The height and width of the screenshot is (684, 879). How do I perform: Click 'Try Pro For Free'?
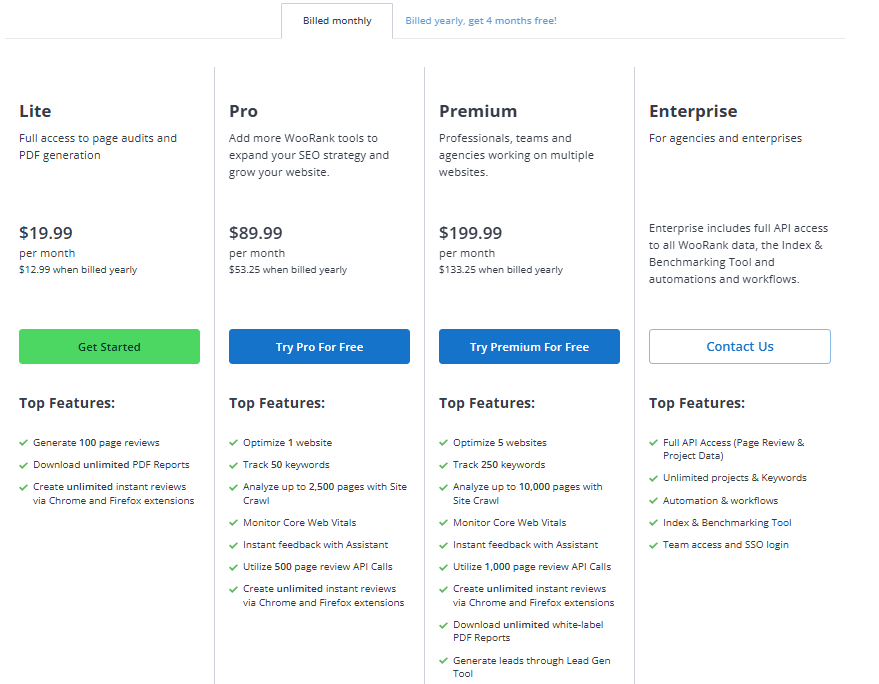[319, 346]
